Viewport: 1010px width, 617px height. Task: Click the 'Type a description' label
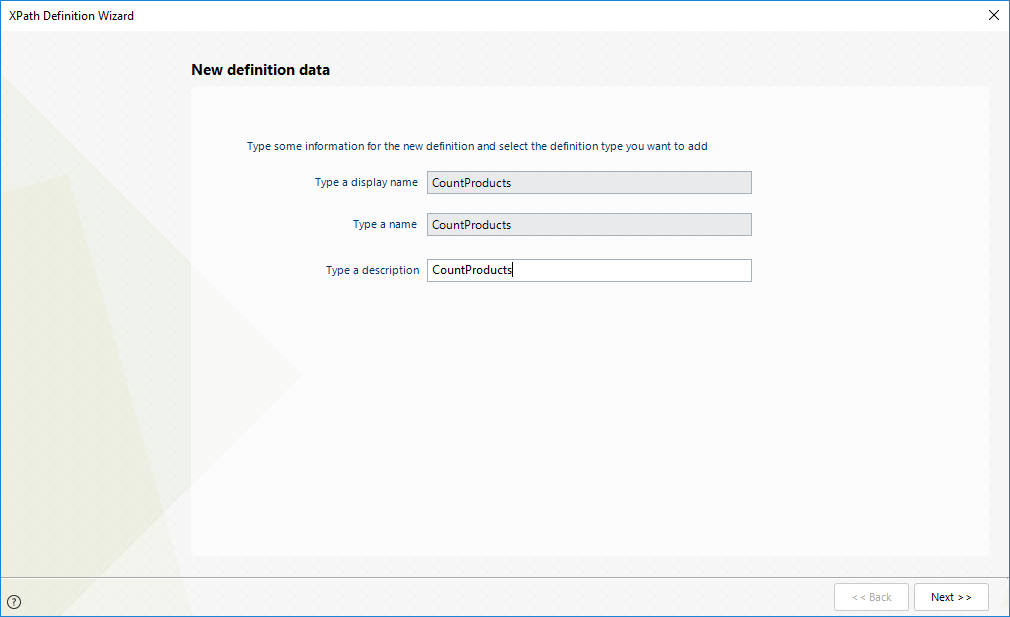372,271
